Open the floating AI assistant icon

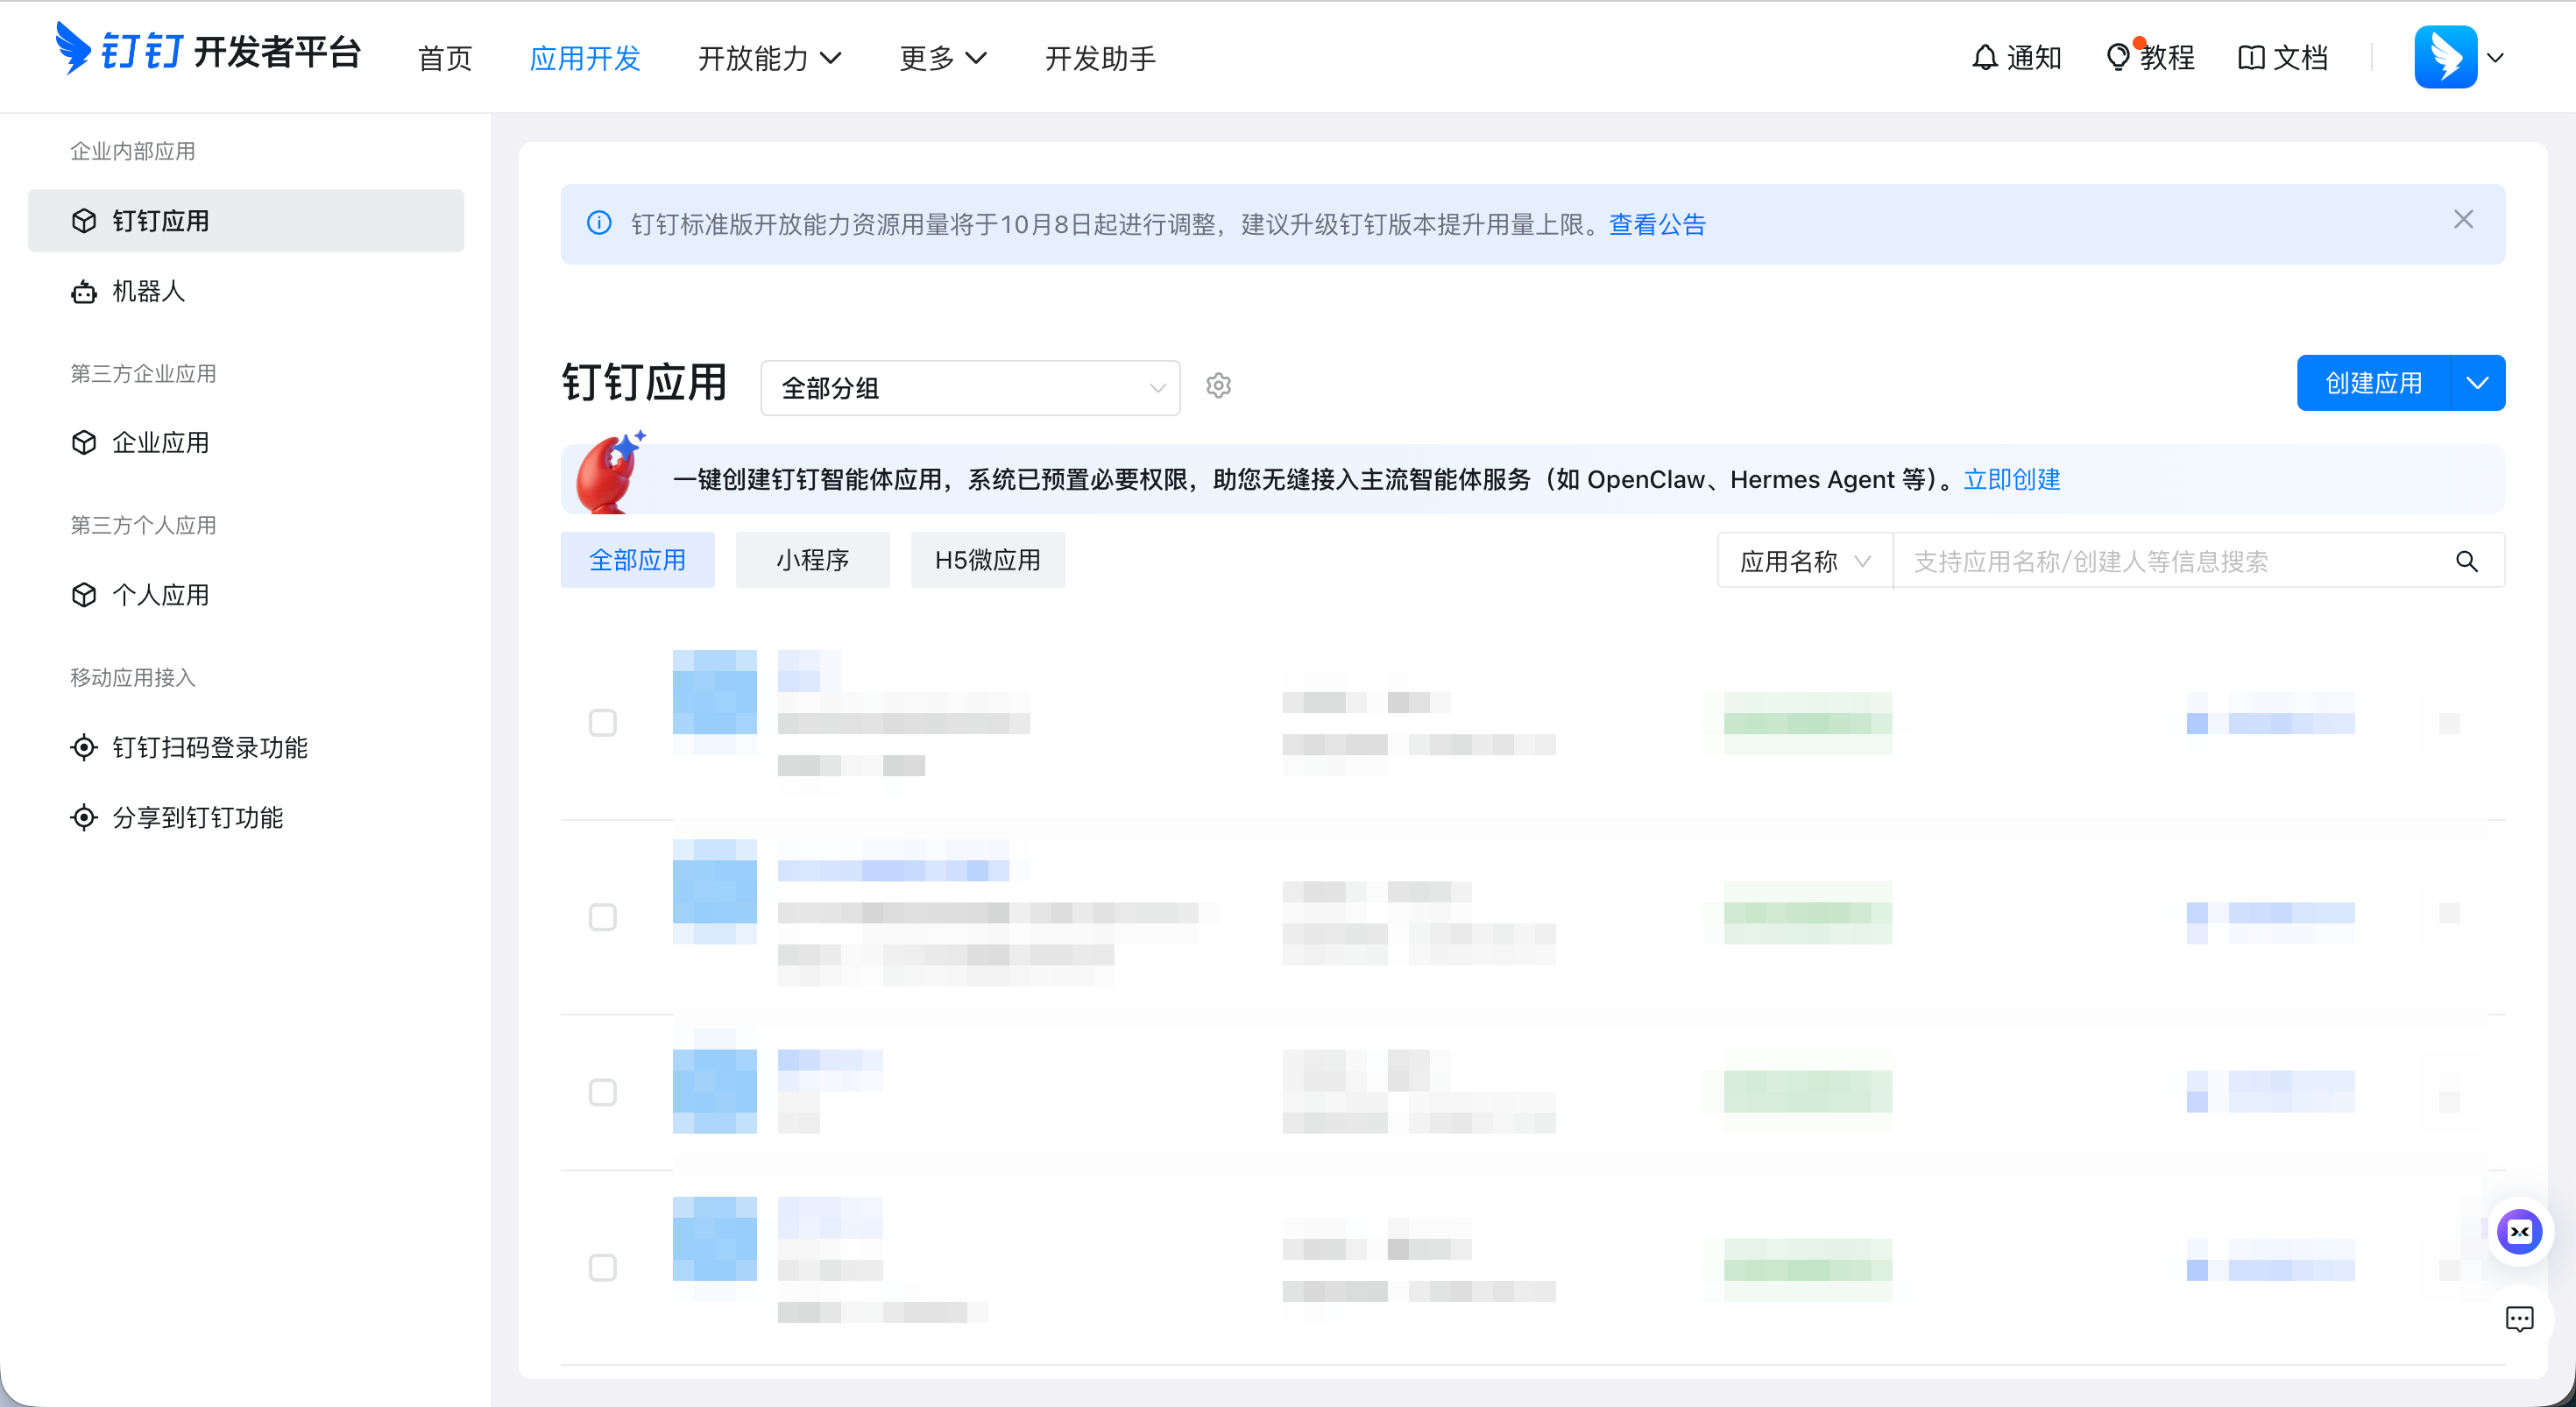2519,1232
